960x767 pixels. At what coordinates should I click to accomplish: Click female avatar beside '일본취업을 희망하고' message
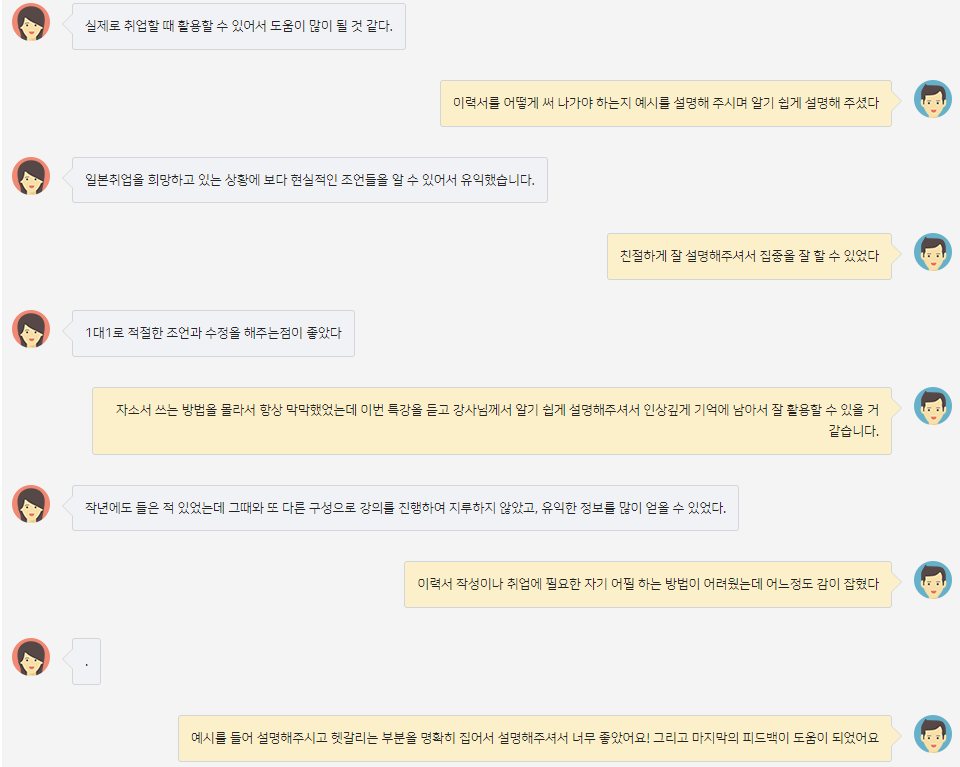(x=31, y=176)
